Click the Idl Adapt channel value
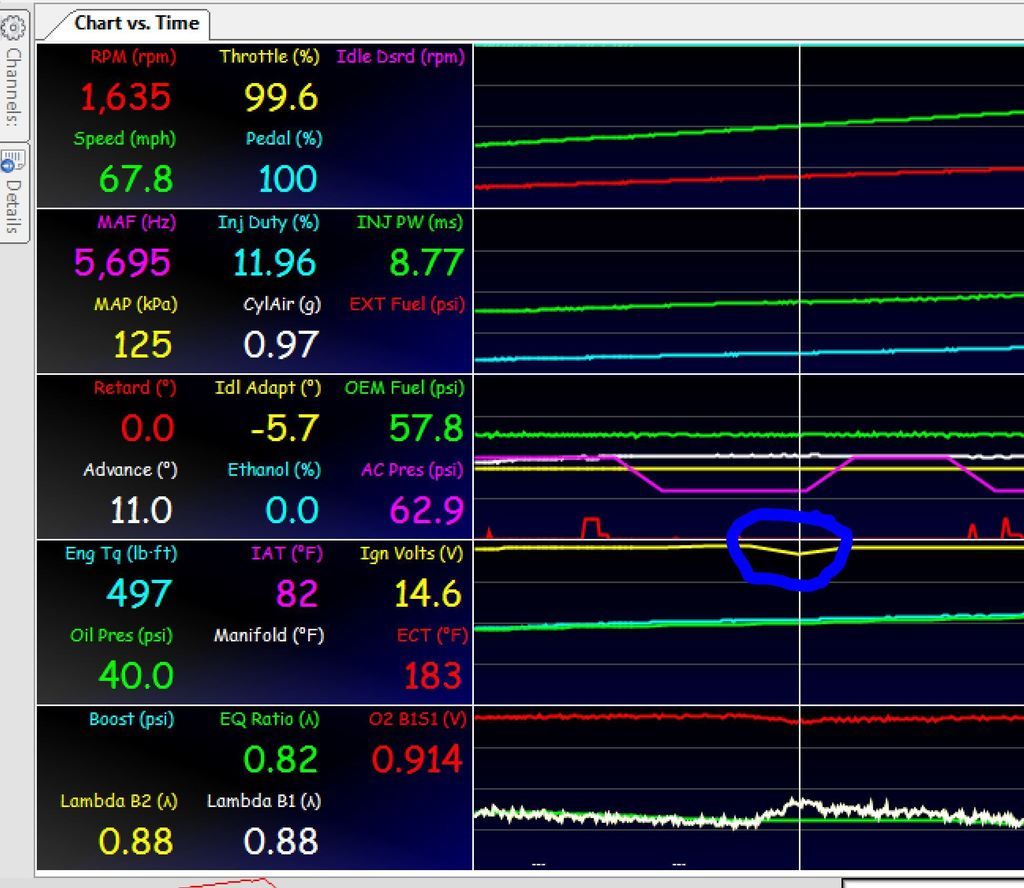The image size is (1024, 888). [284, 428]
